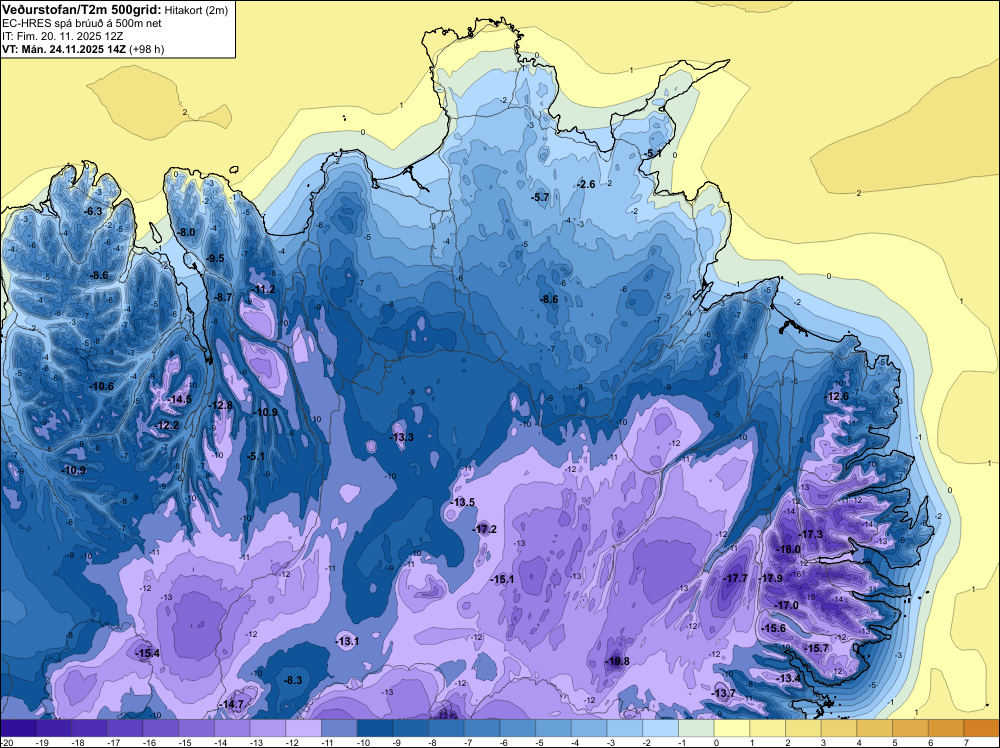Select the -5.7 temperature reading
This screenshot has width=1000, height=748.
tap(540, 198)
